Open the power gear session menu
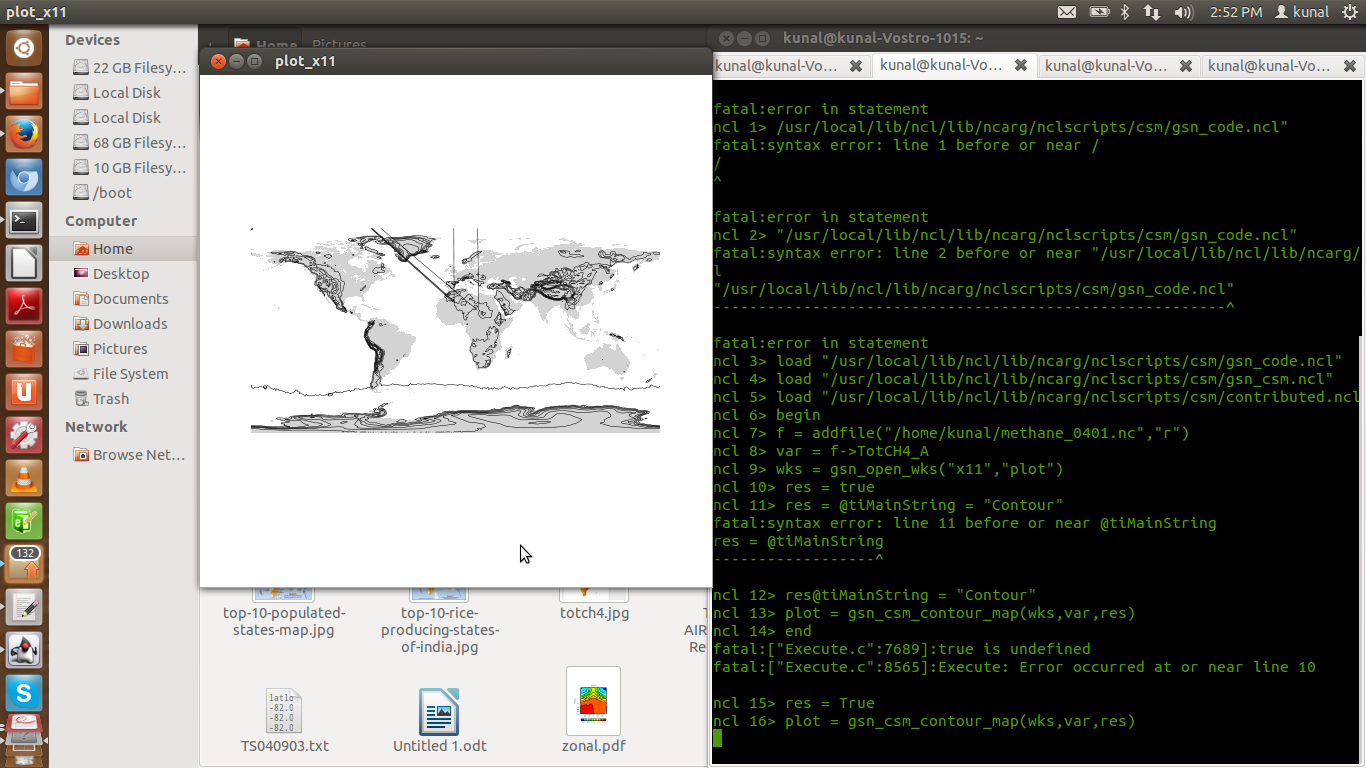 click(x=1349, y=12)
